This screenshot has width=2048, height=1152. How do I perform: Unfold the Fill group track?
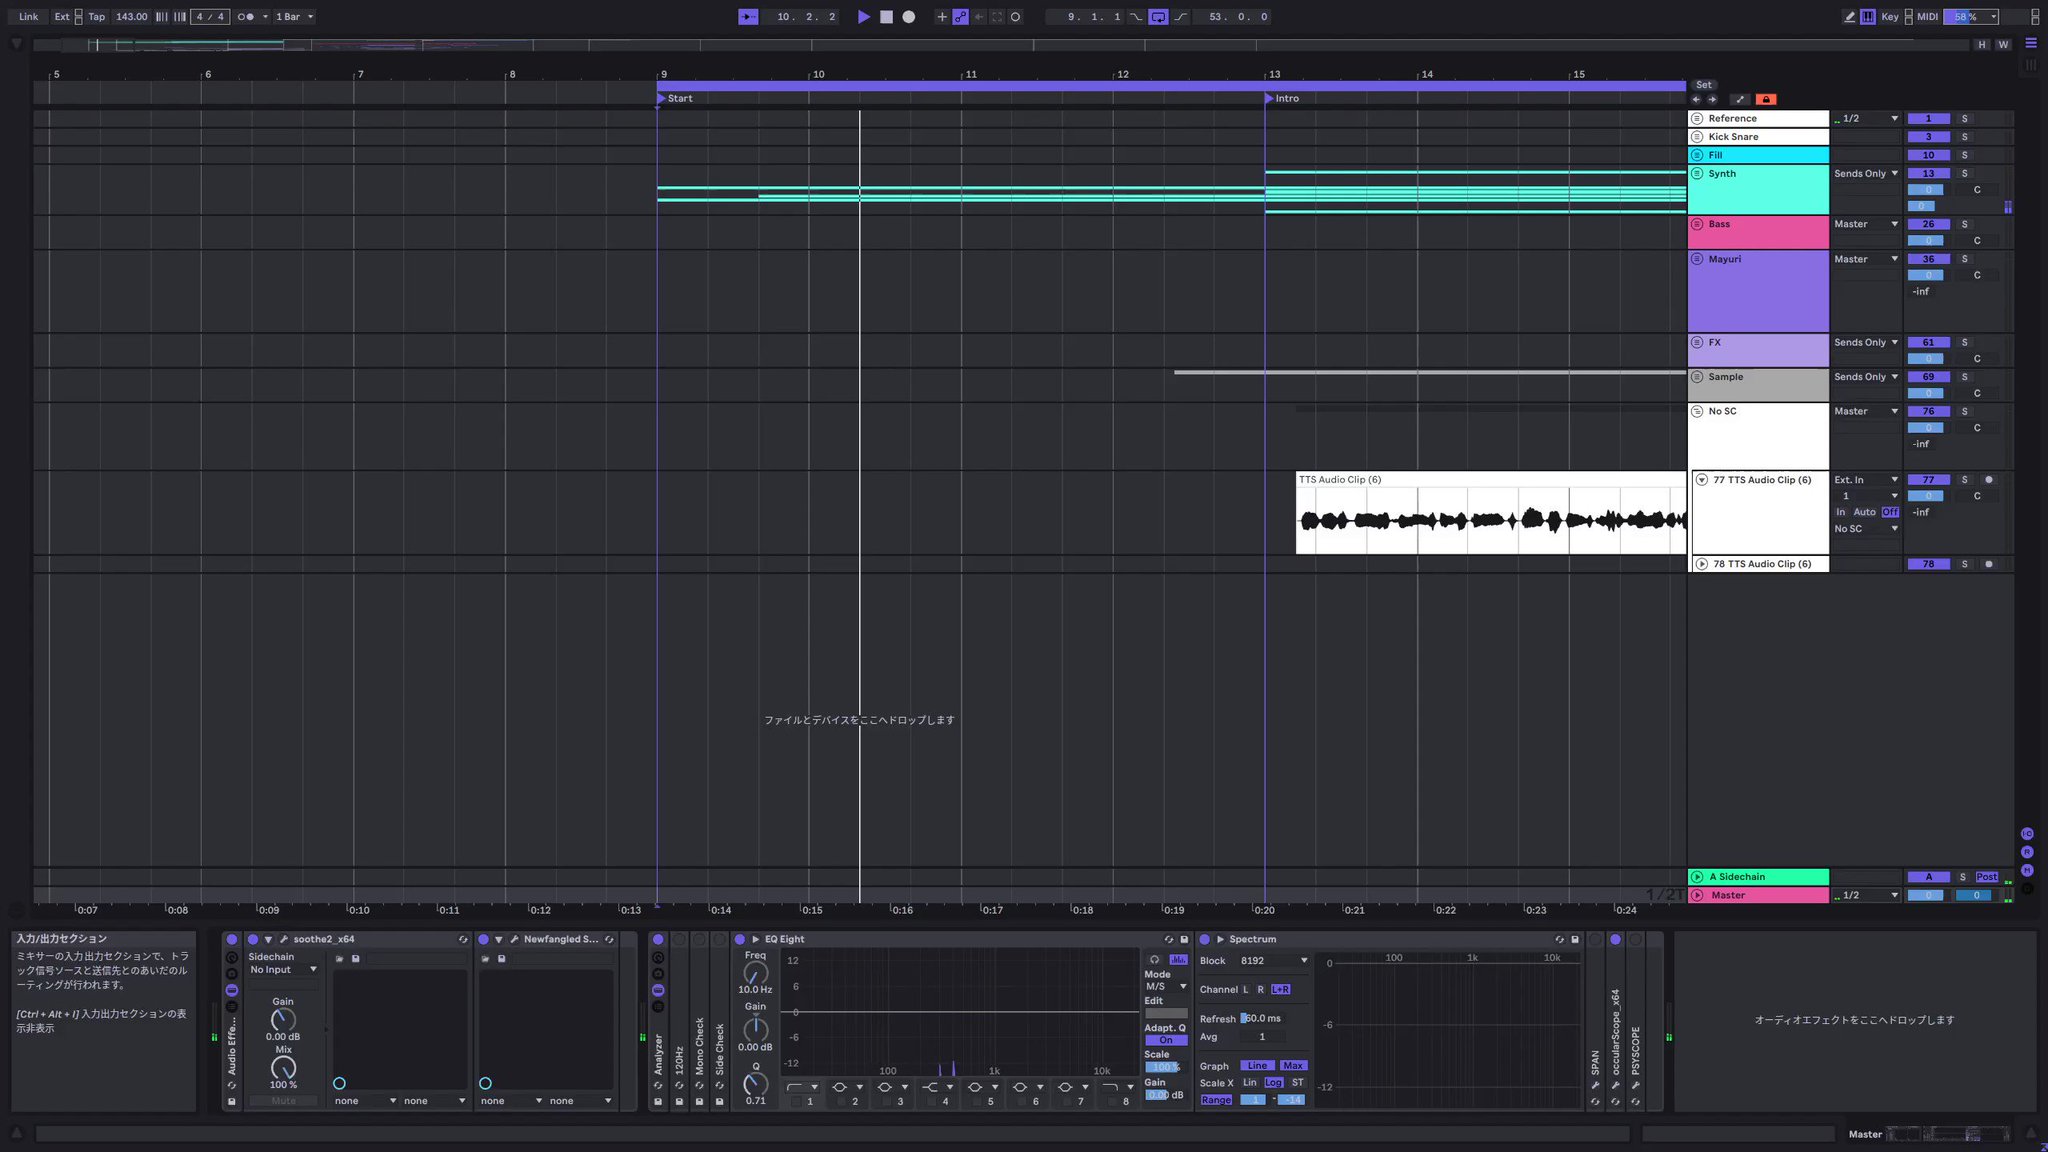1697,155
